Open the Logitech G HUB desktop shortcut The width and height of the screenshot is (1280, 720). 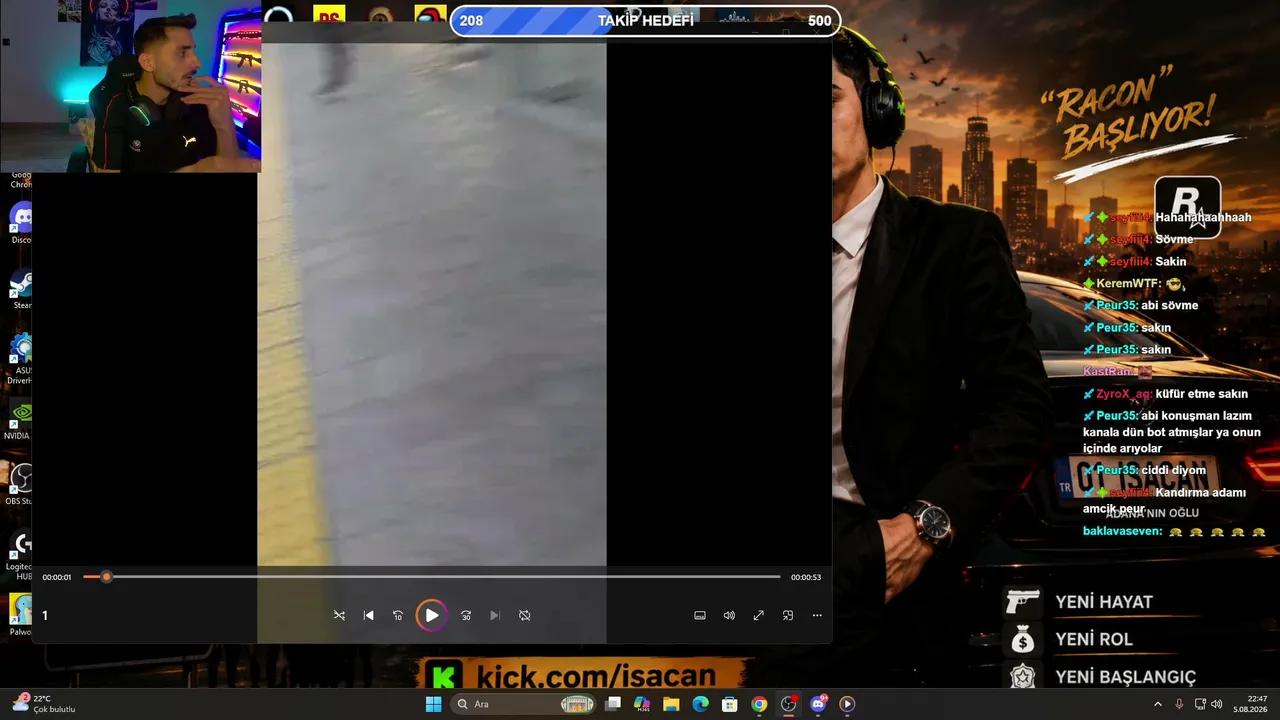20,555
